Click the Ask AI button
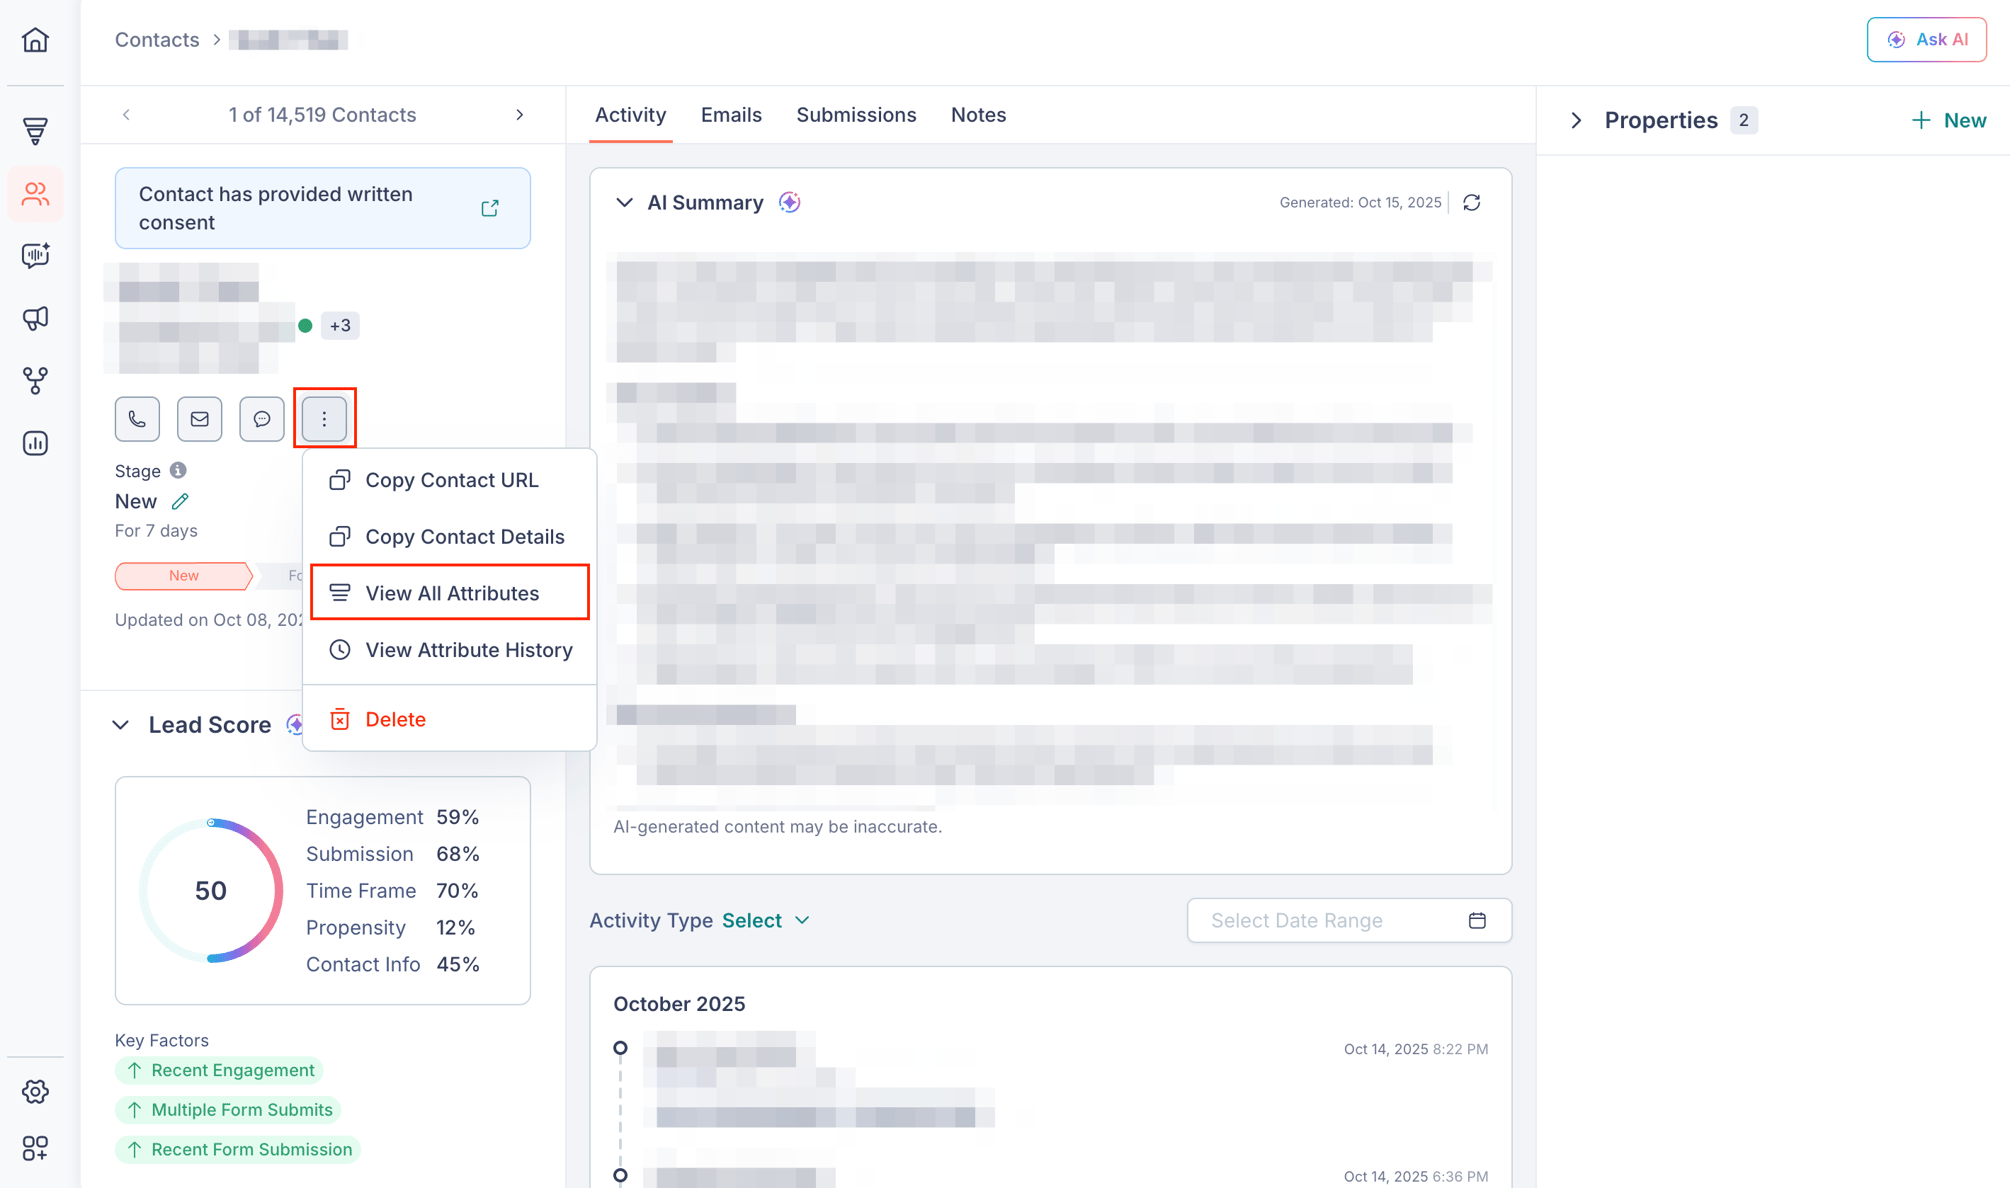Screen dimensions: 2010x1188 click(1926, 40)
